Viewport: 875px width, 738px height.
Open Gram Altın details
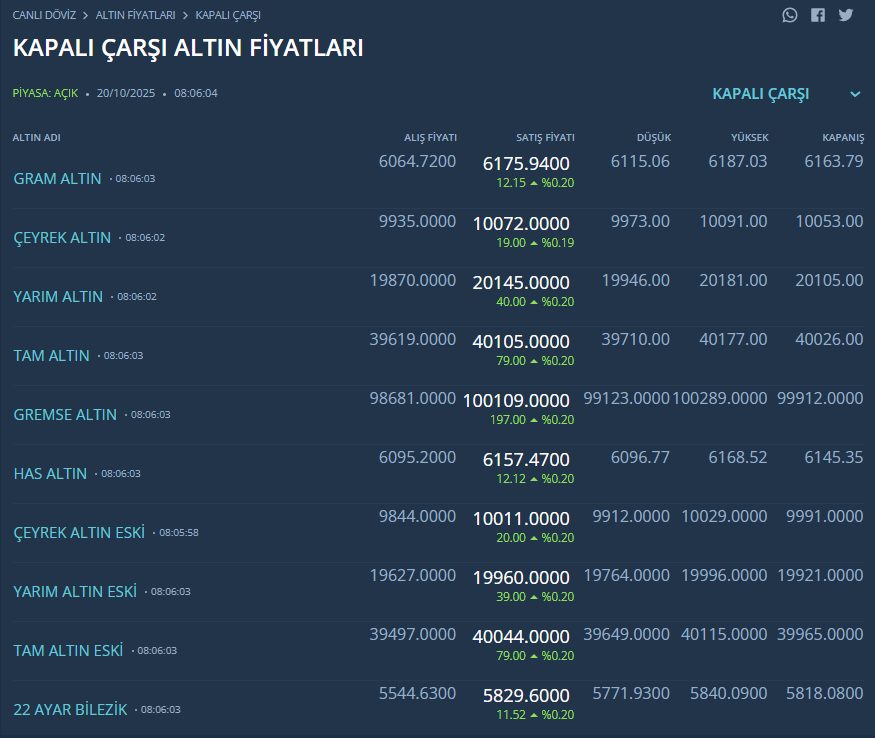(x=57, y=179)
